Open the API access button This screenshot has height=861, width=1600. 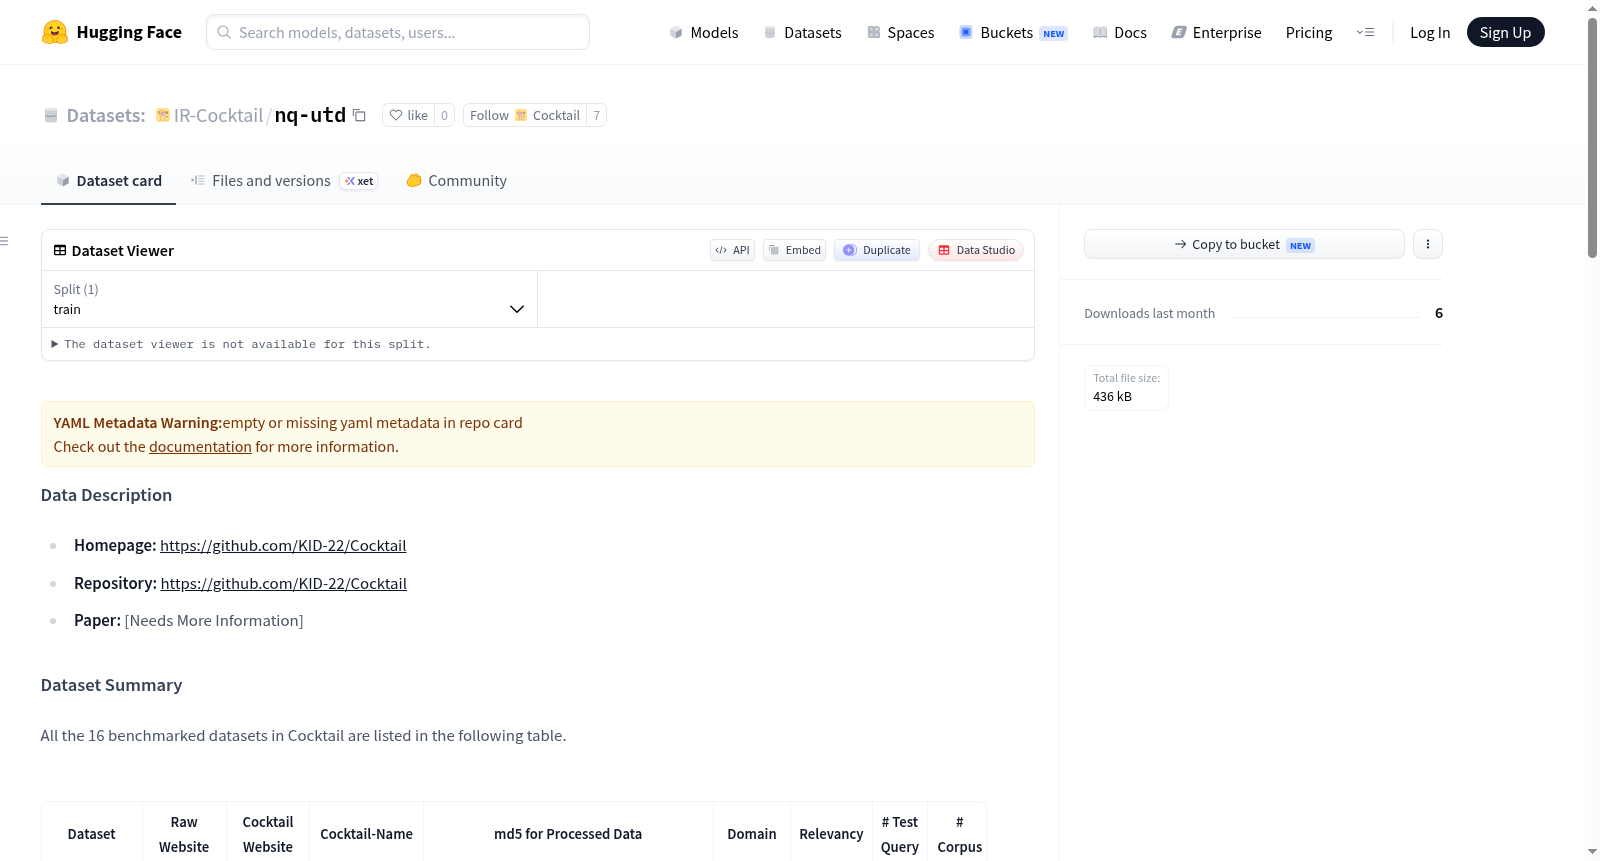(x=732, y=250)
